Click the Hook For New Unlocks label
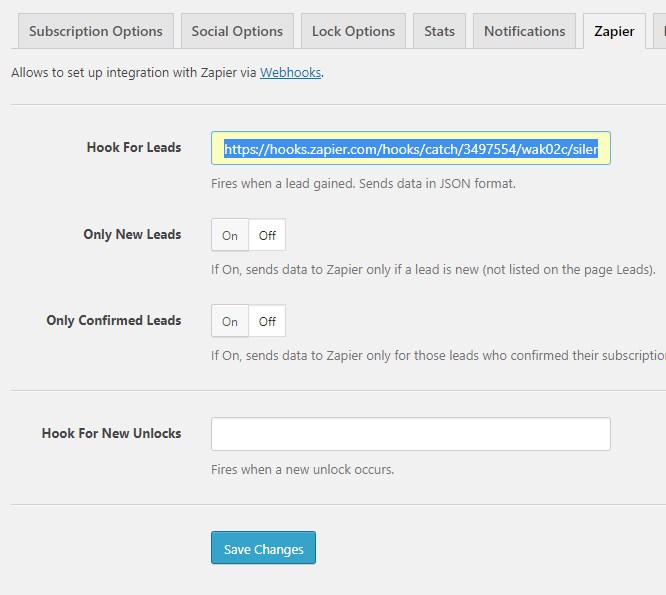This screenshot has height=595, width=666. (111, 434)
